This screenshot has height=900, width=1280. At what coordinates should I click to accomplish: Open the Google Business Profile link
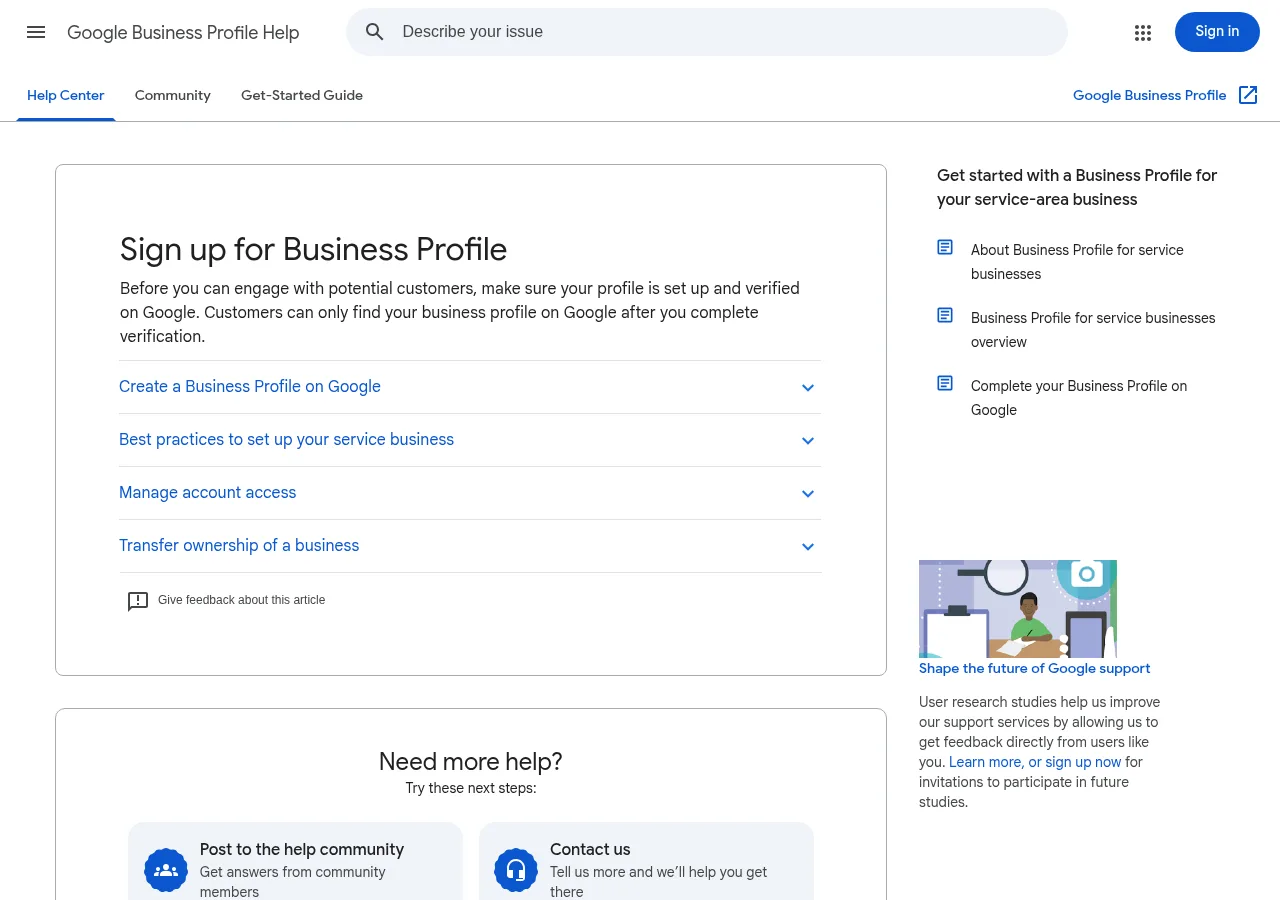1150,96
